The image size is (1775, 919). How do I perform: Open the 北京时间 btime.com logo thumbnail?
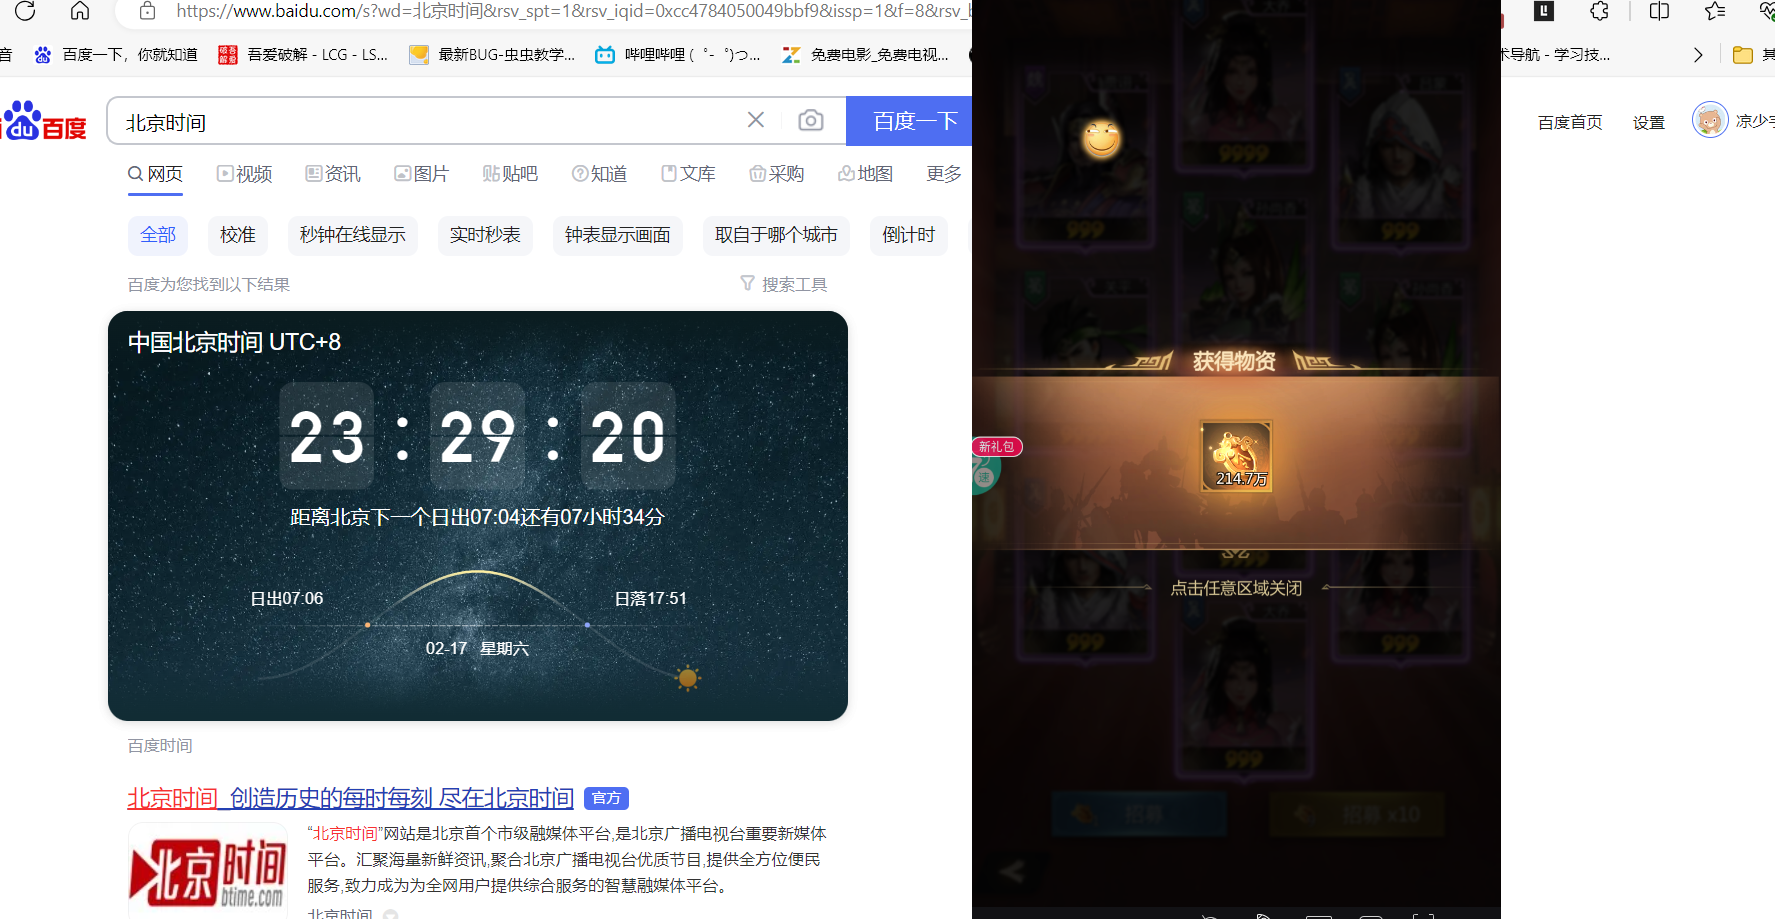pos(208,871)
